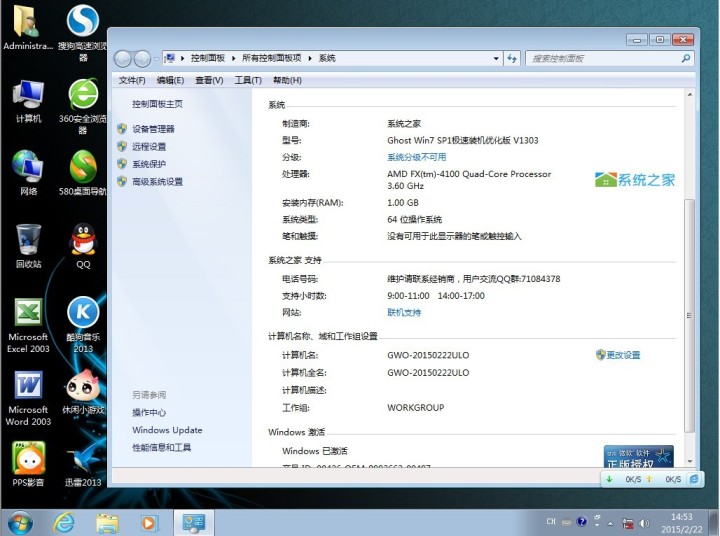Launch PPS影音 desktop icon

(28, 464)
